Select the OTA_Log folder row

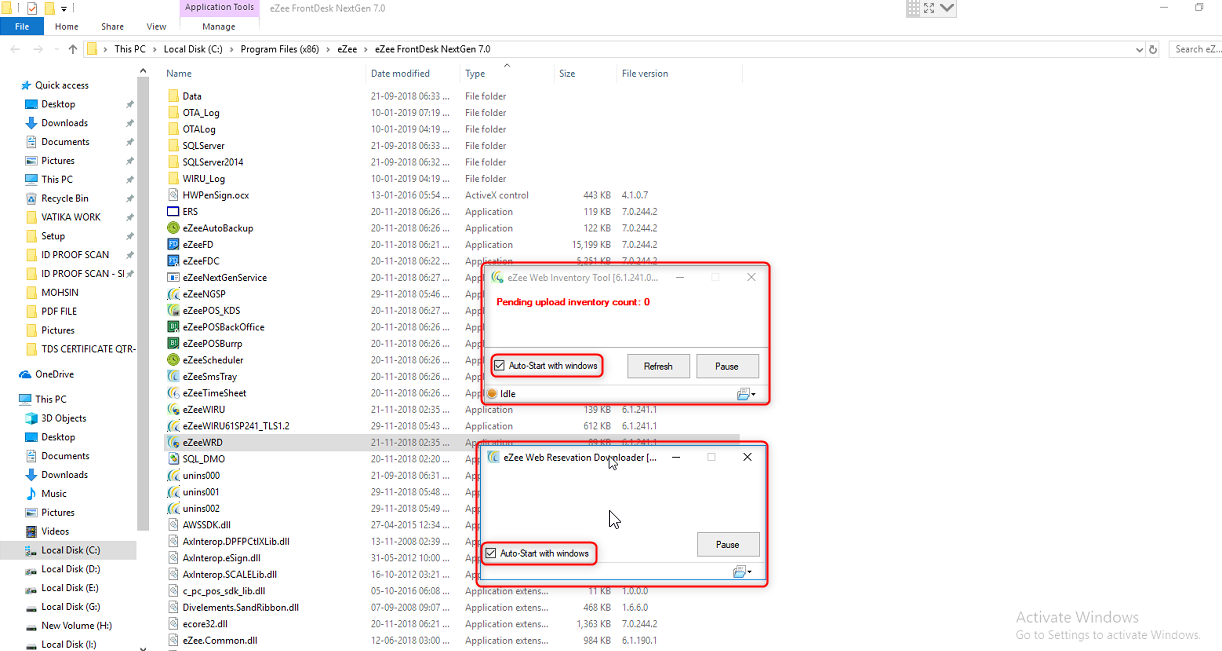coord(453,113)
